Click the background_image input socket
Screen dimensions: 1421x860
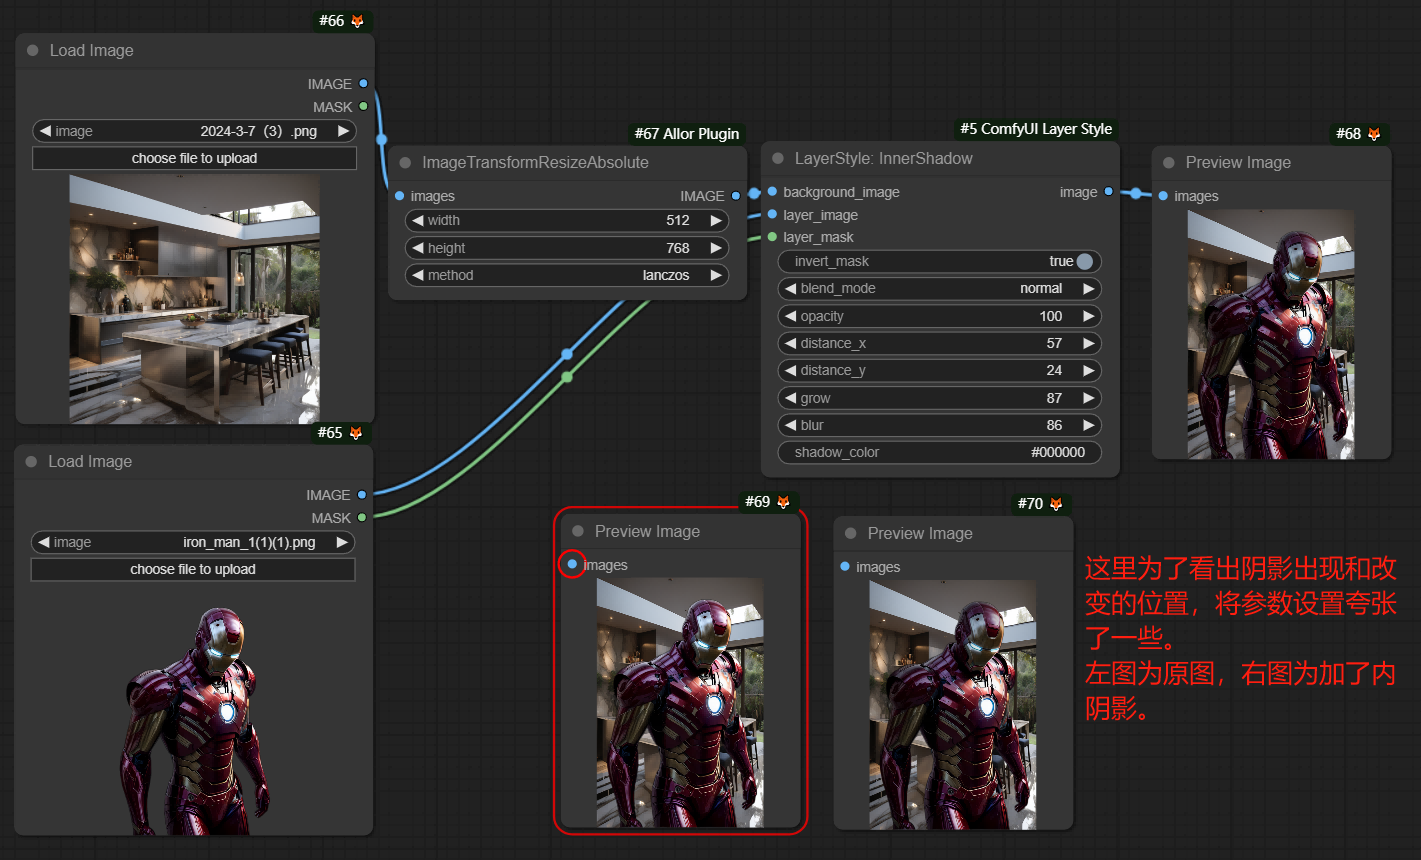(772, 192)
